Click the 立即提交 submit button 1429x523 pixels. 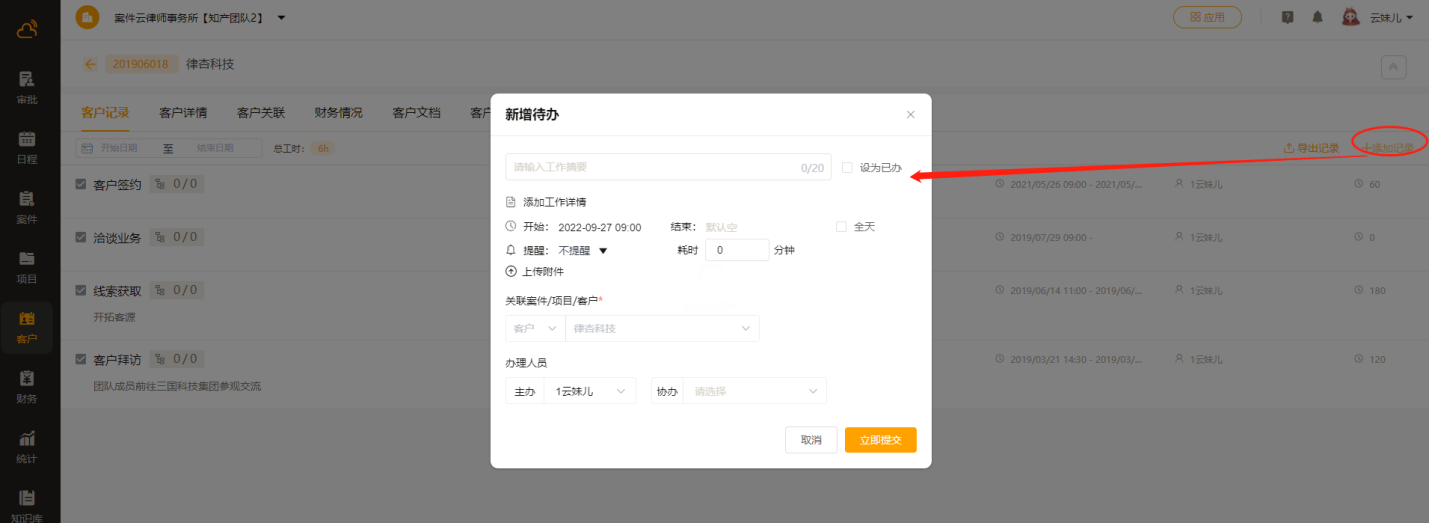coord(880,440)
